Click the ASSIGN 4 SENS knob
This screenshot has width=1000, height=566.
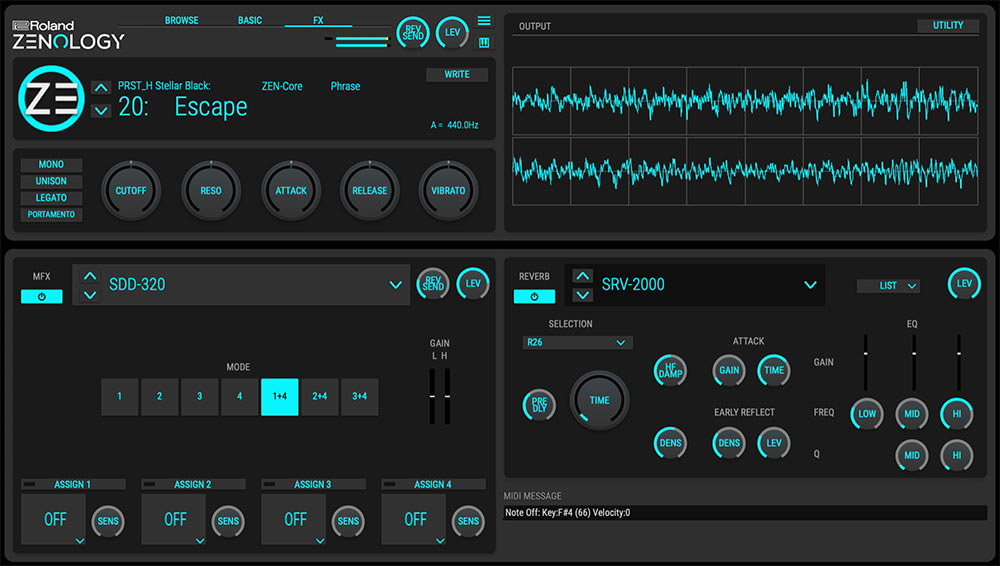pyautogui.click(x=468, y=521)
